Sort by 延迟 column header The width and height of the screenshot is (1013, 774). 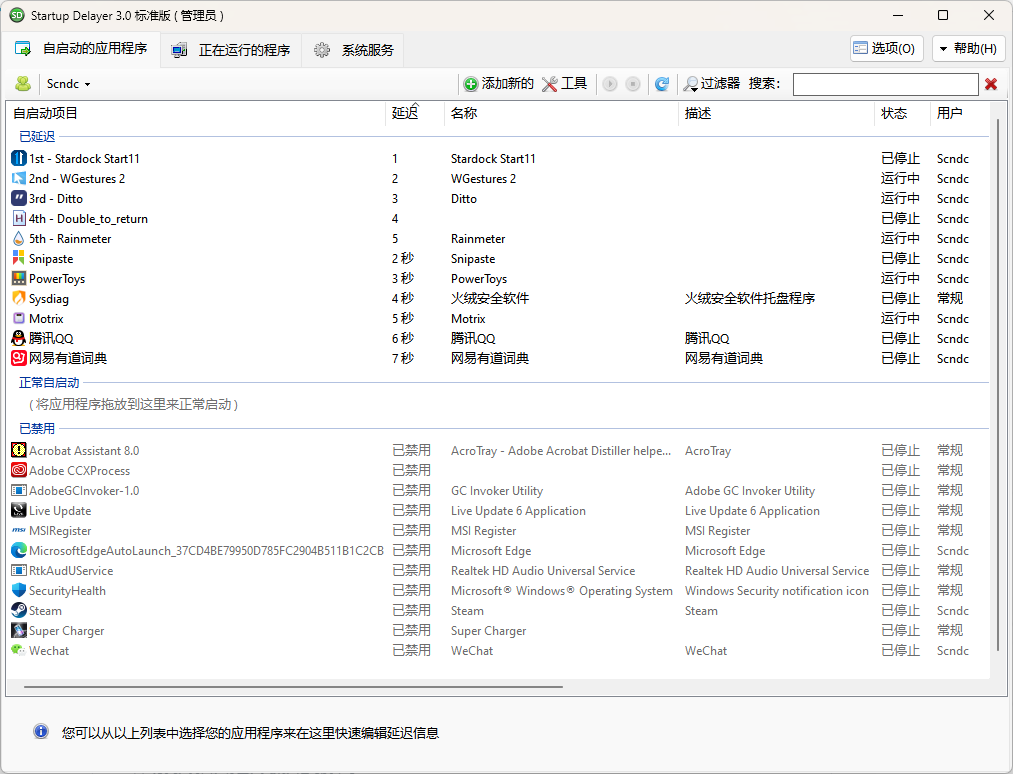(x=414, y=113)
